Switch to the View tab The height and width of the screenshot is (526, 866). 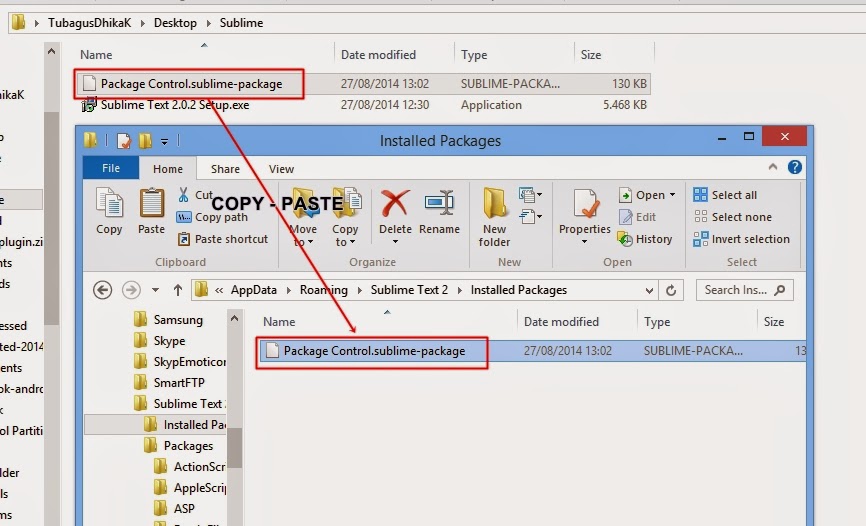tap(281, 169)
